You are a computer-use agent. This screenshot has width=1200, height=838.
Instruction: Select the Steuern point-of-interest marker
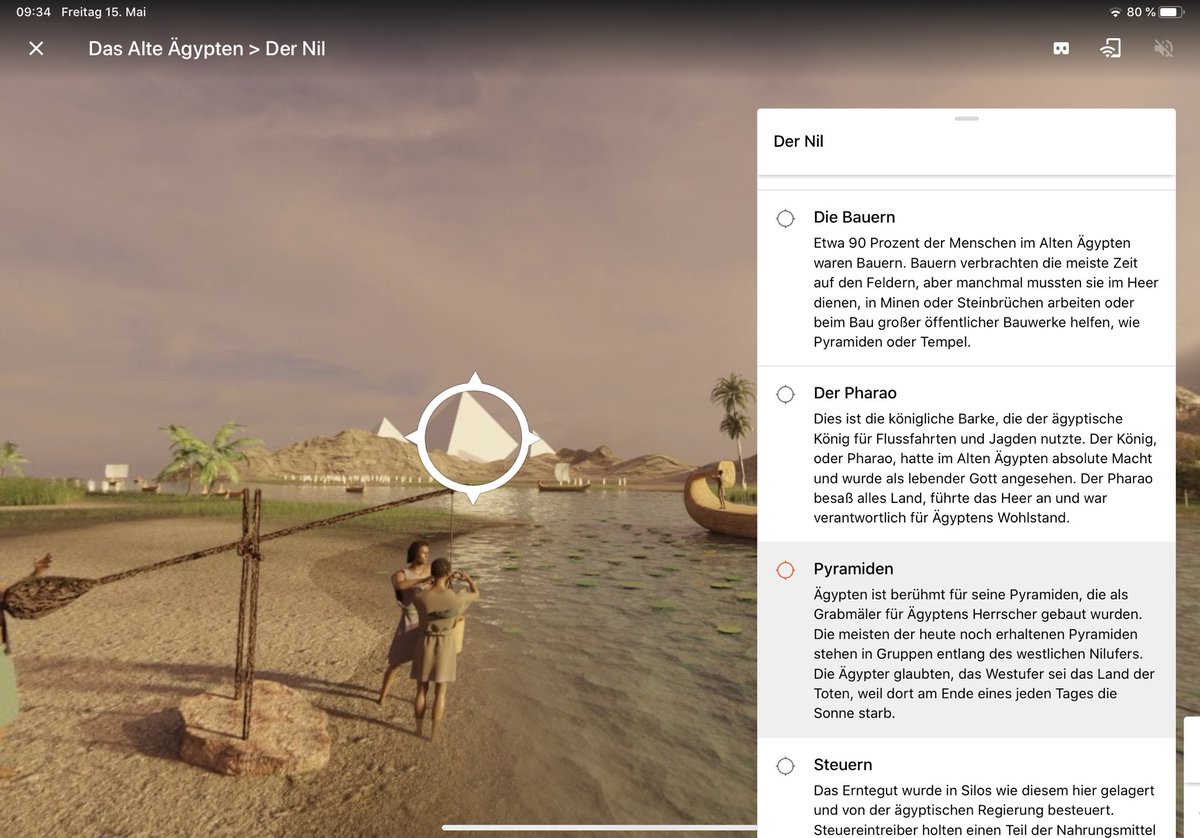pos(786,766)
